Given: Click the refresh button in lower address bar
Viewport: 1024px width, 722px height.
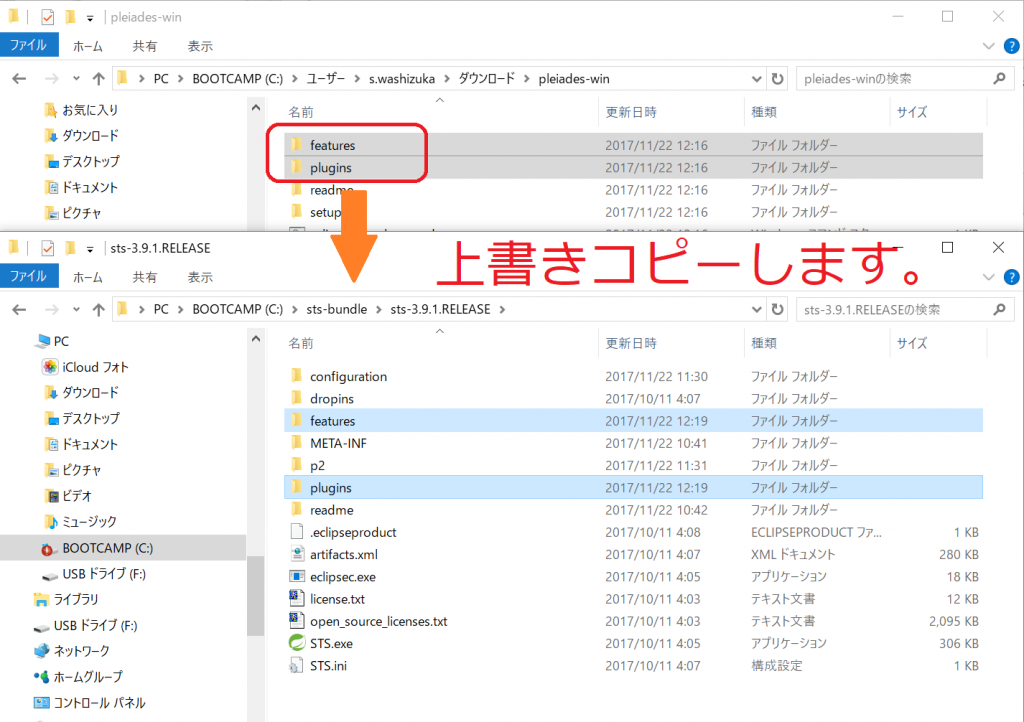Looking at the screenshot, I should point(778,309).
